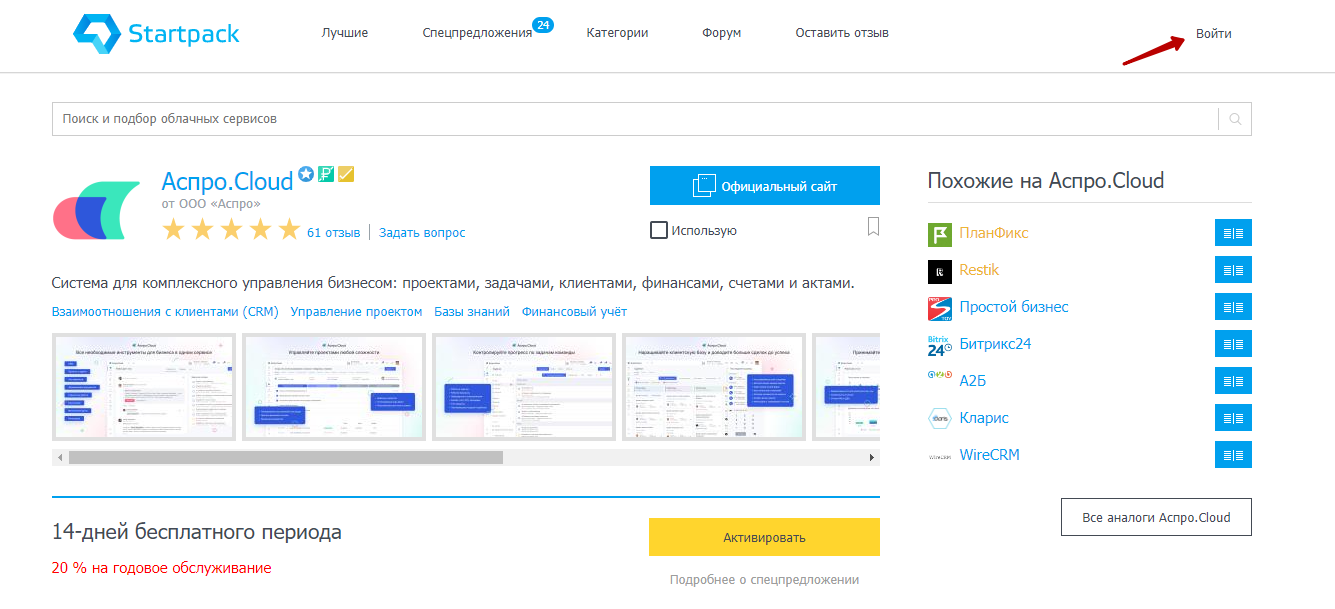Open Спецпредложения in top navigation
The image size is (1335, 609).
coord(477,33)
